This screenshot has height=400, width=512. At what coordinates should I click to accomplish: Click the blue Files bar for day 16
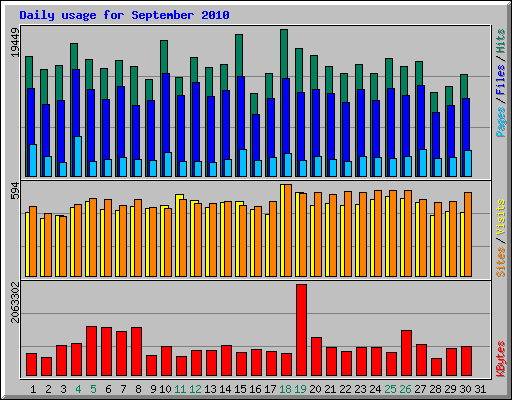tap(256, 137)
